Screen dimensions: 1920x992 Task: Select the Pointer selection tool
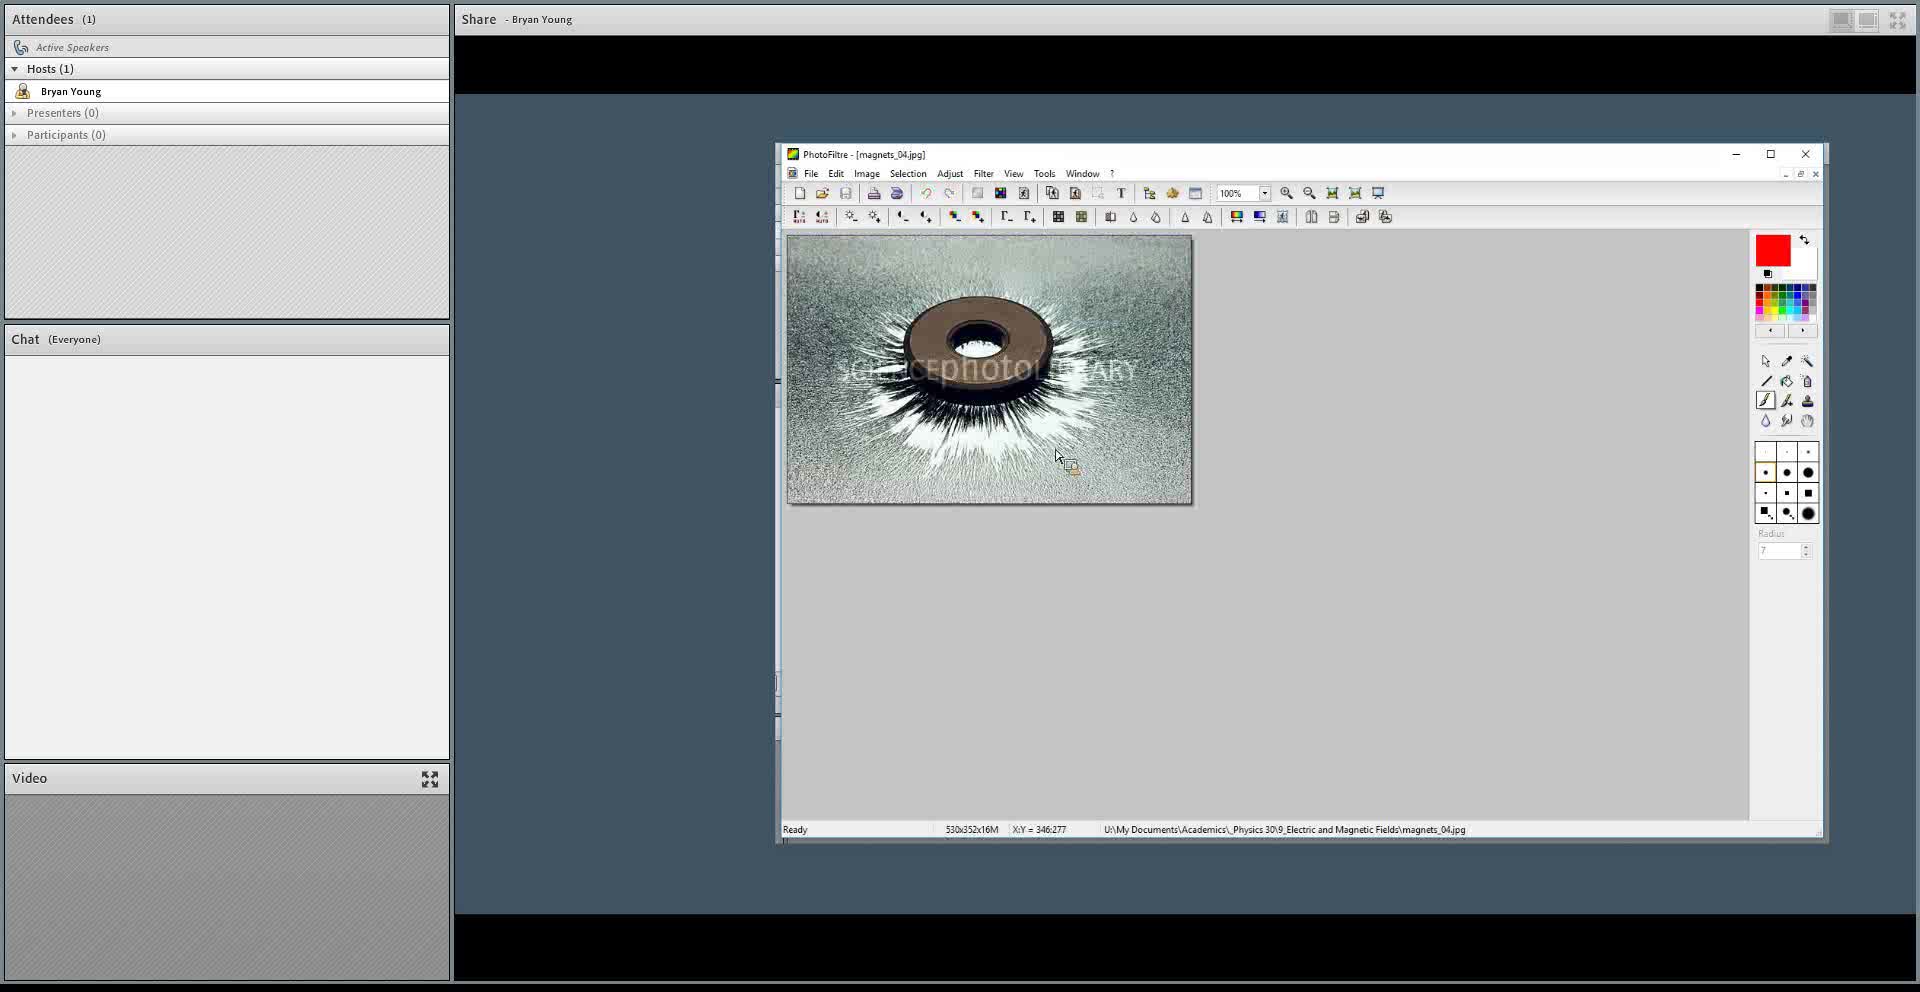[x=1766, y=361]
